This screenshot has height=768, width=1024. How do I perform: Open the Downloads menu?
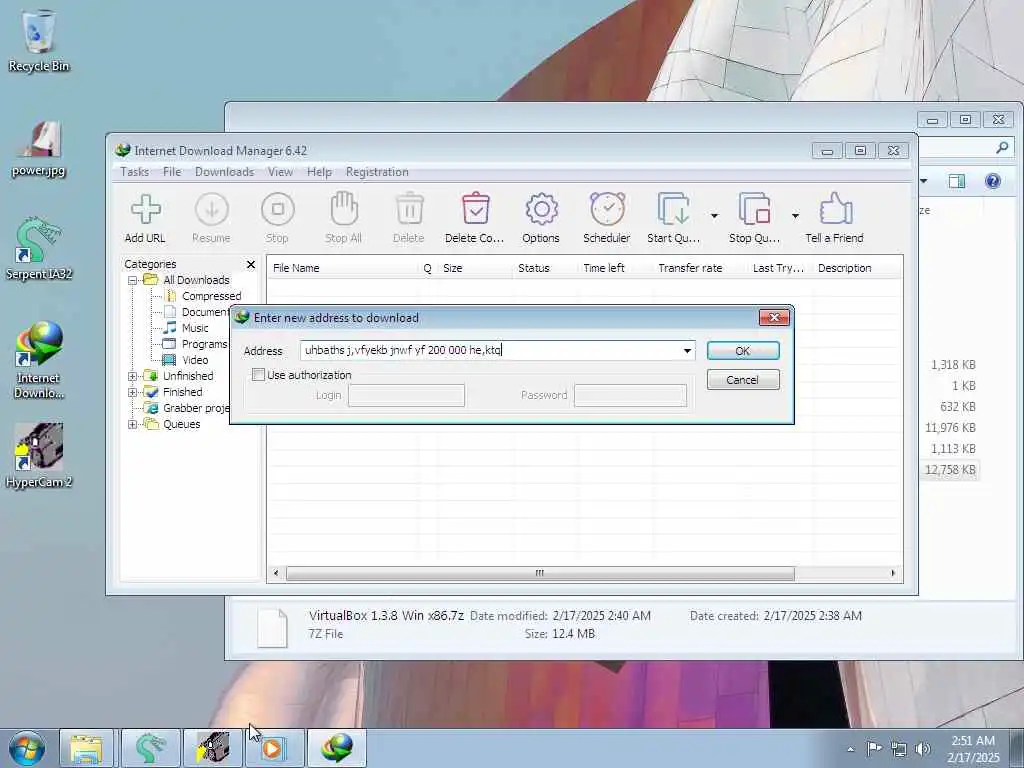point(224,172)
